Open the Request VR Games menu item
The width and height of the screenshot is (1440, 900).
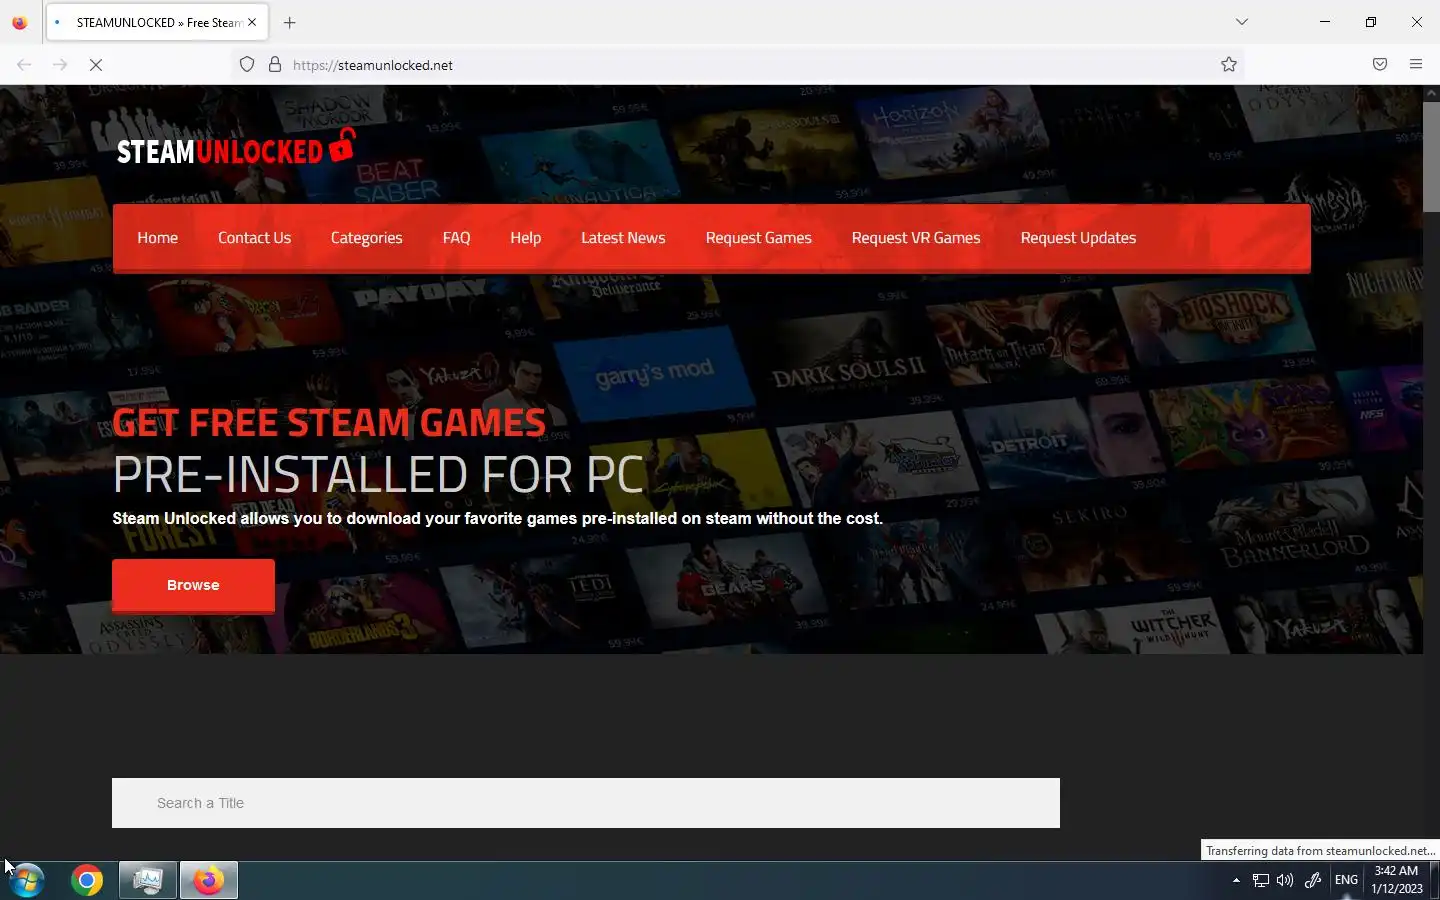[916, 238]
